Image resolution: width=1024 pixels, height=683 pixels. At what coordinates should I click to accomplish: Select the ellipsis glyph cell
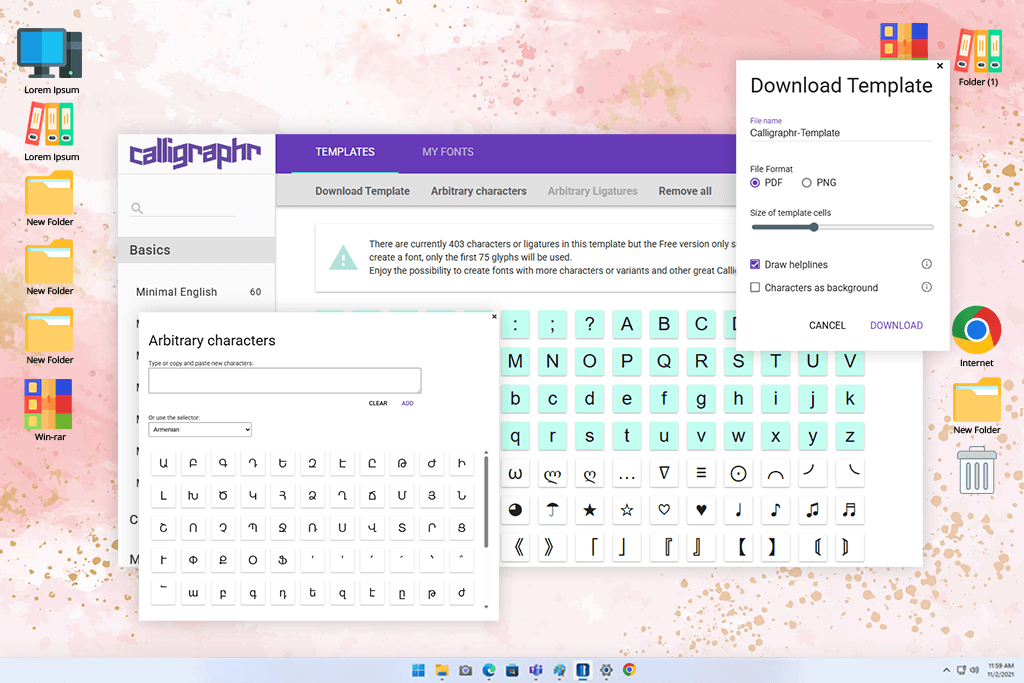[627, 473]
